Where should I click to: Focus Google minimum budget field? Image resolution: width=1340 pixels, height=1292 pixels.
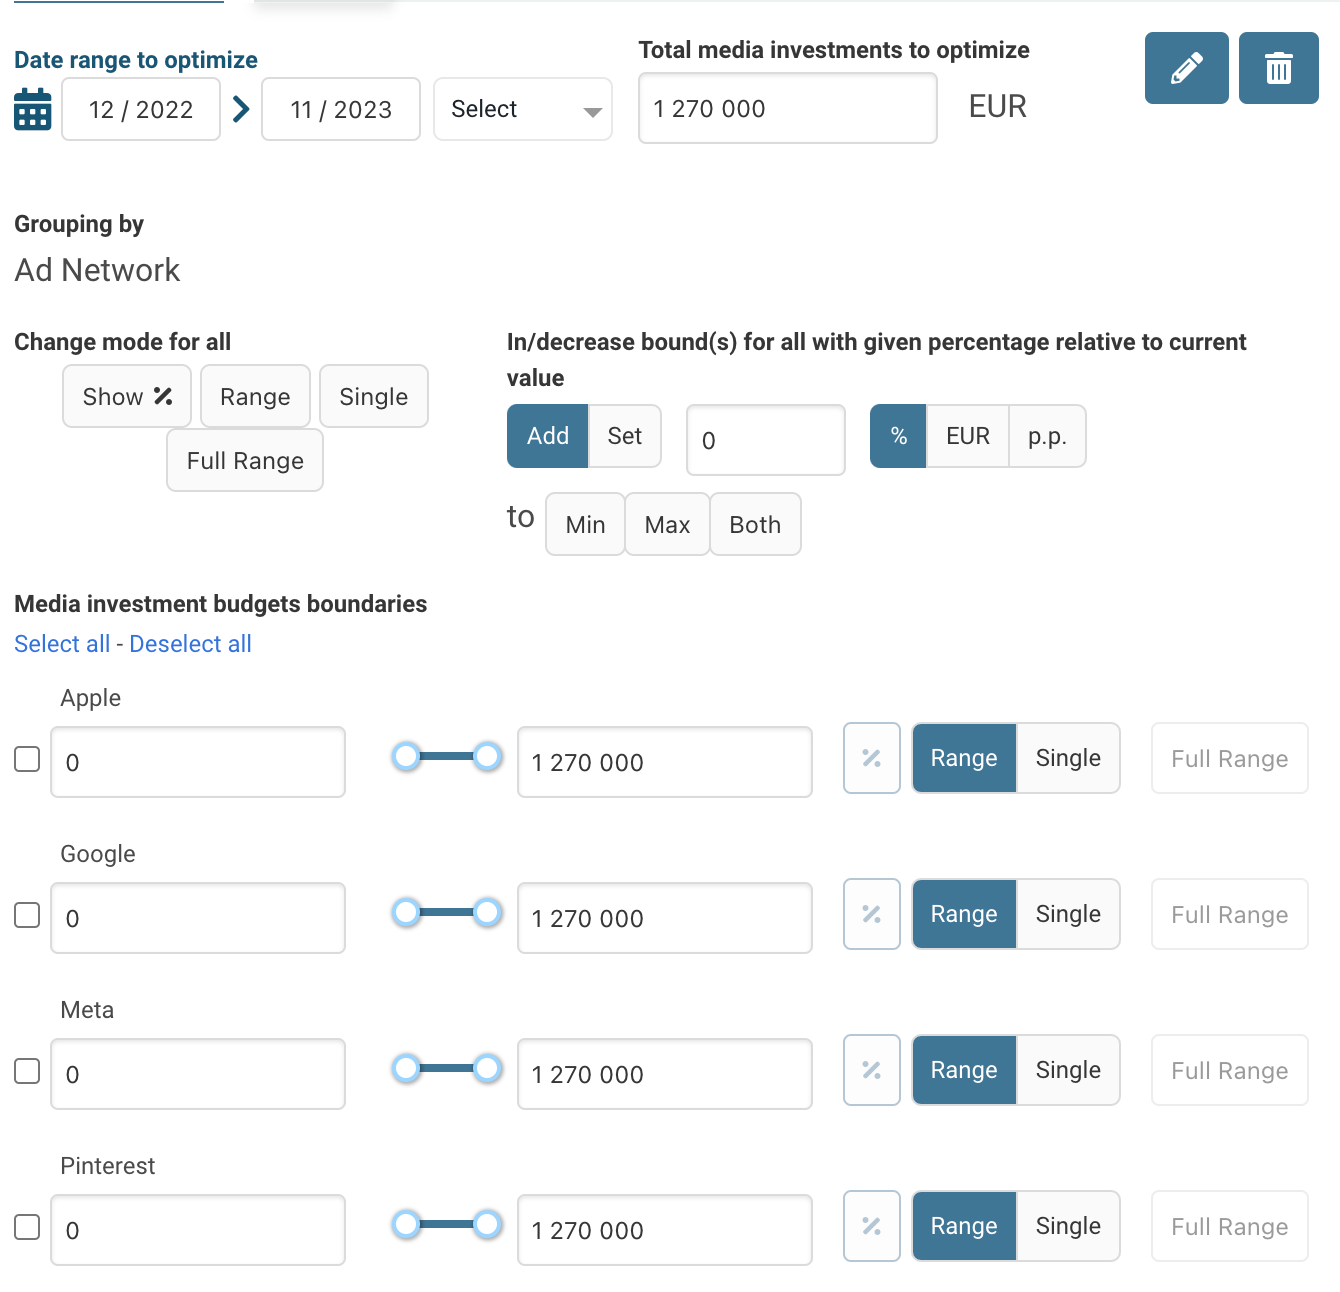tap(198, 918)
